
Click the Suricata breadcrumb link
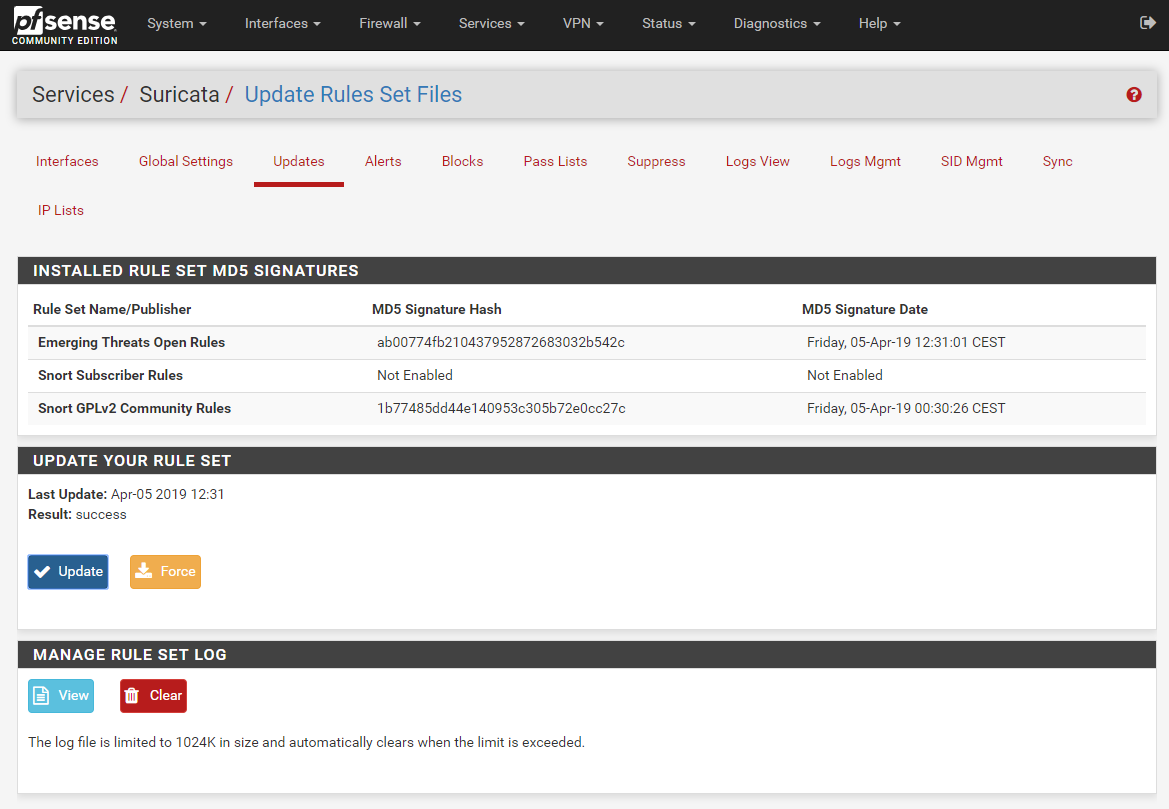[179, 95]
